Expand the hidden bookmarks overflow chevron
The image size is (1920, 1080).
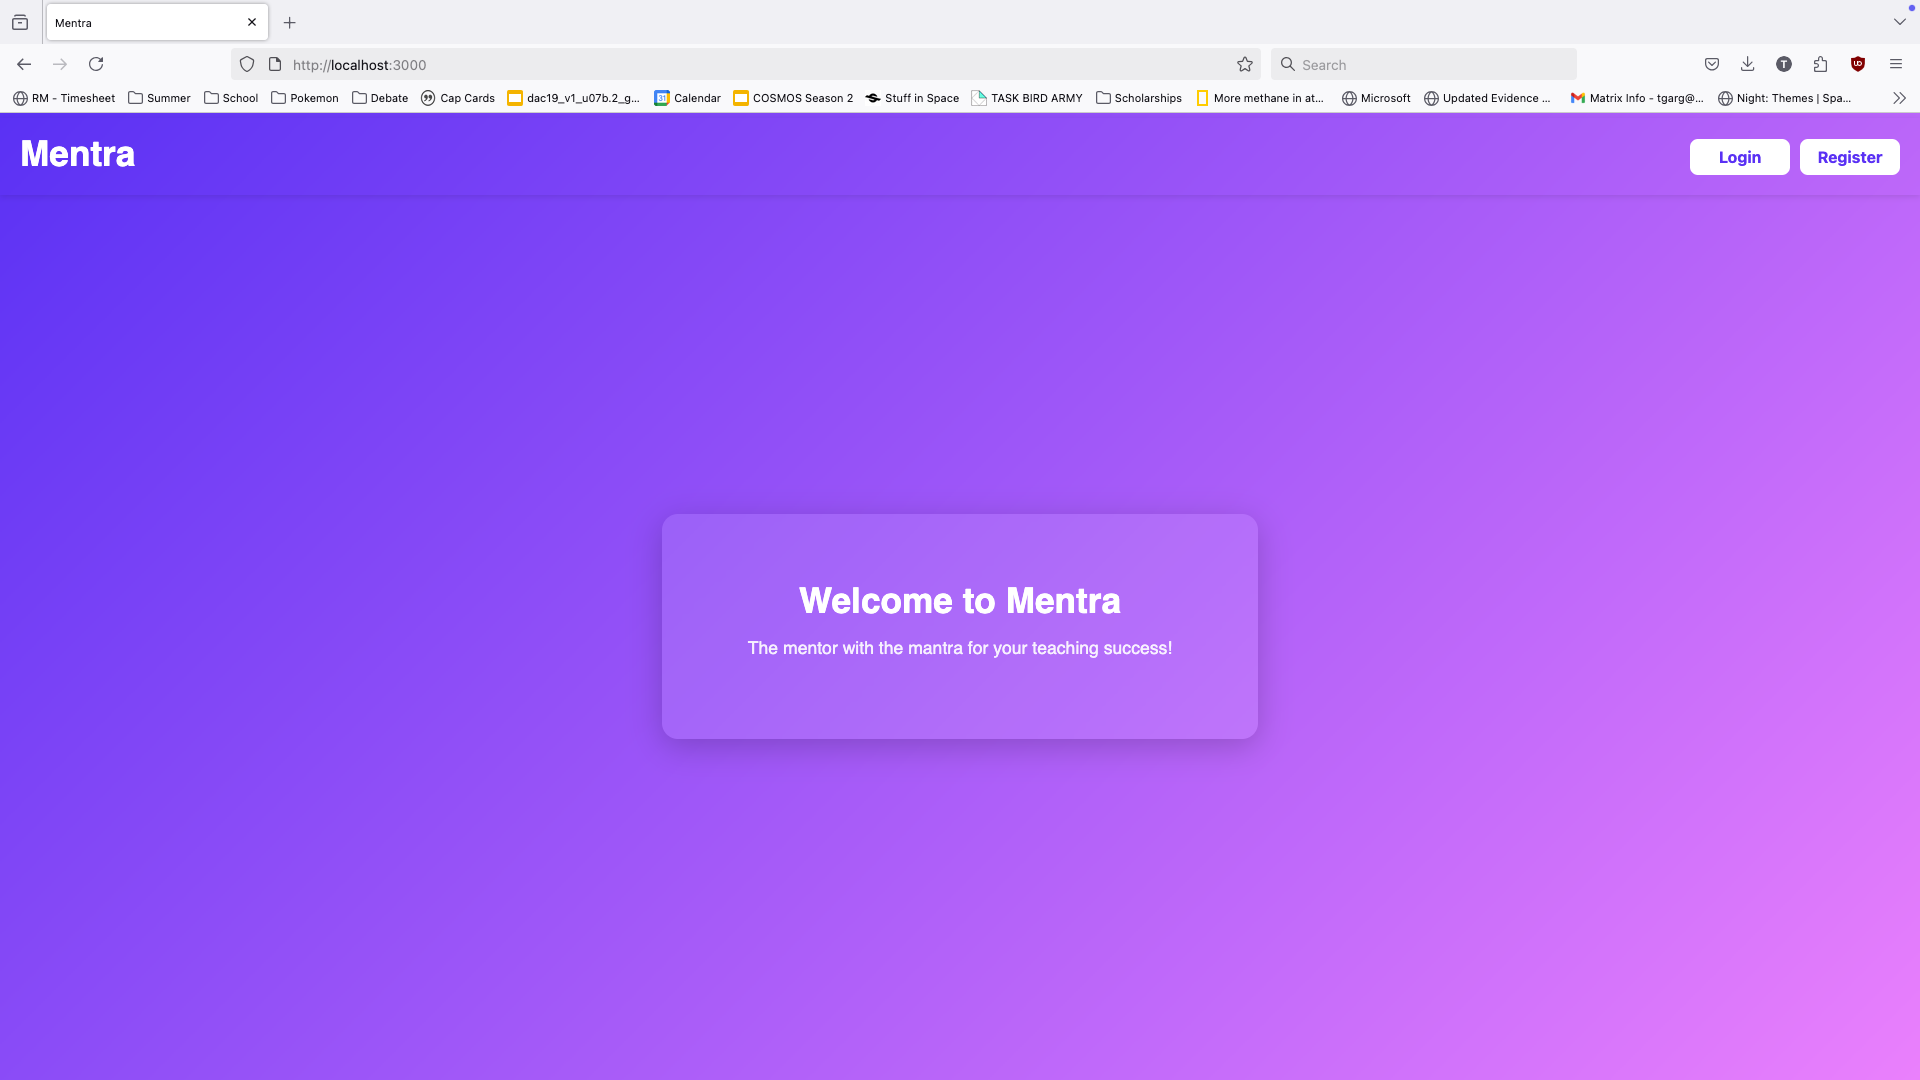pos(1899,98)
